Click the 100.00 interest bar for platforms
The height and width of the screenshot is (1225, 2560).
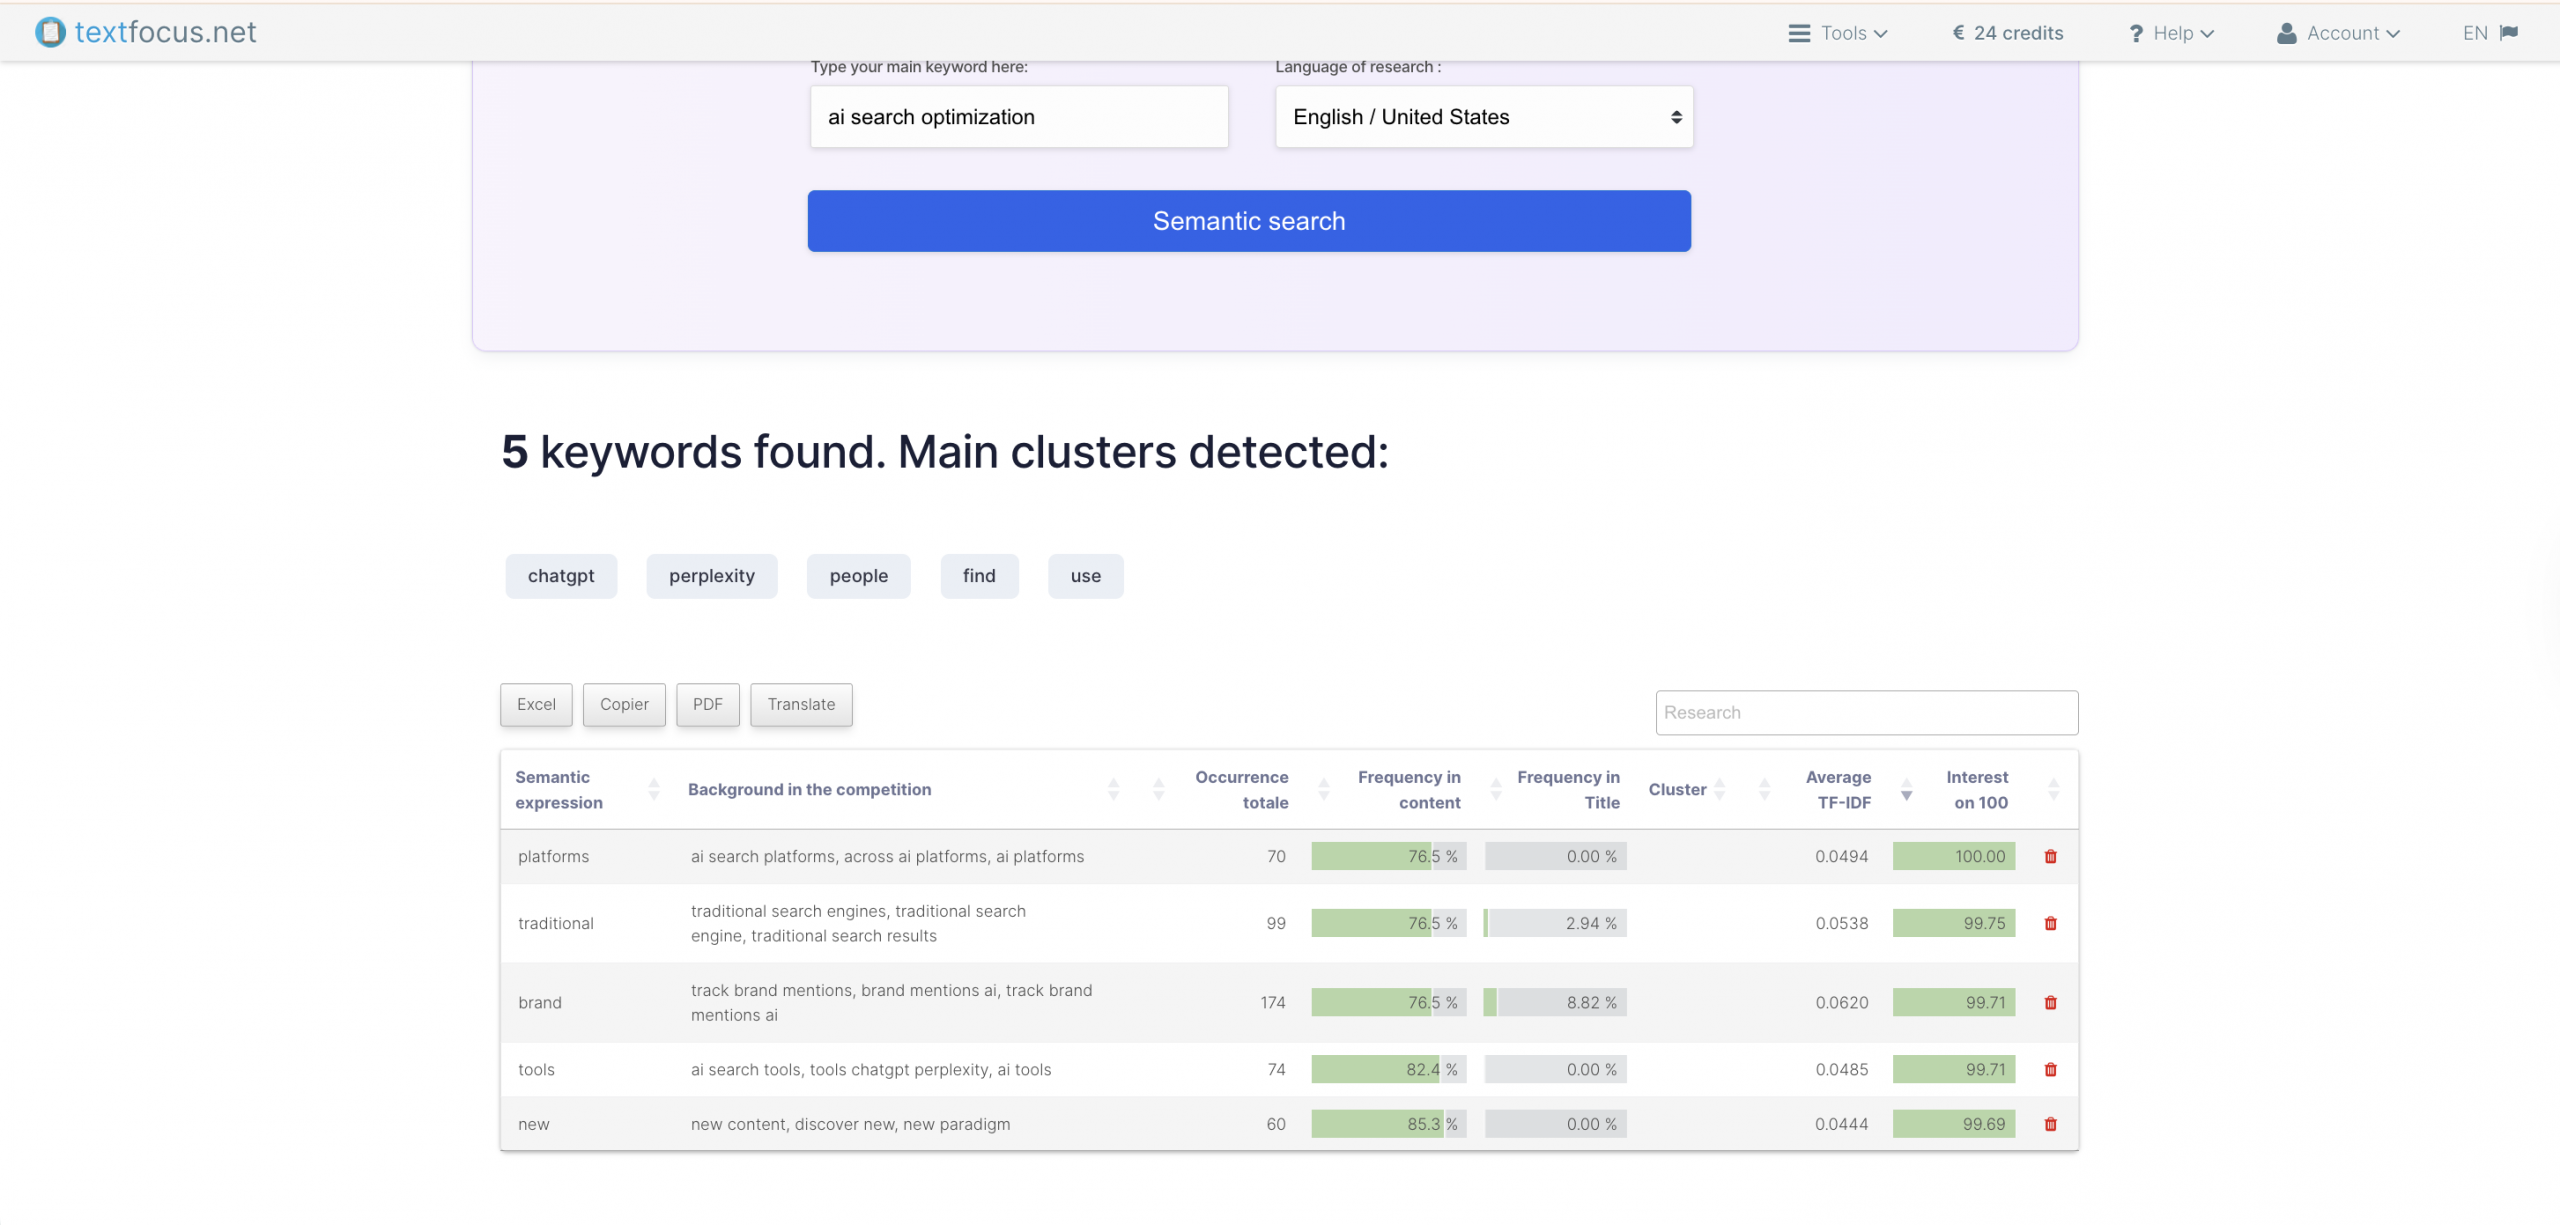tap(1954, 857)
